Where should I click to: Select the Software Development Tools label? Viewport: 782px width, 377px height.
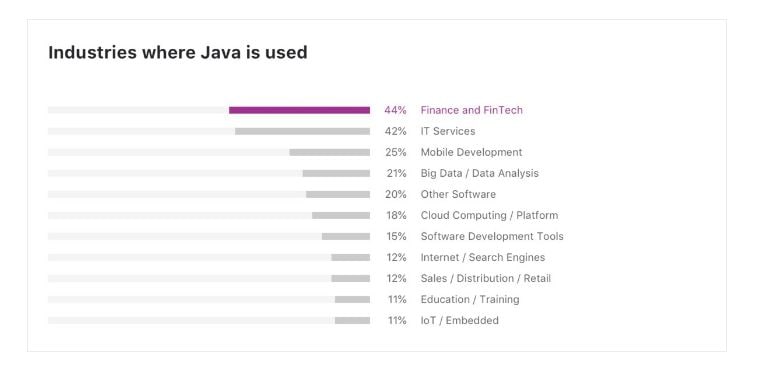coord(492,236)
